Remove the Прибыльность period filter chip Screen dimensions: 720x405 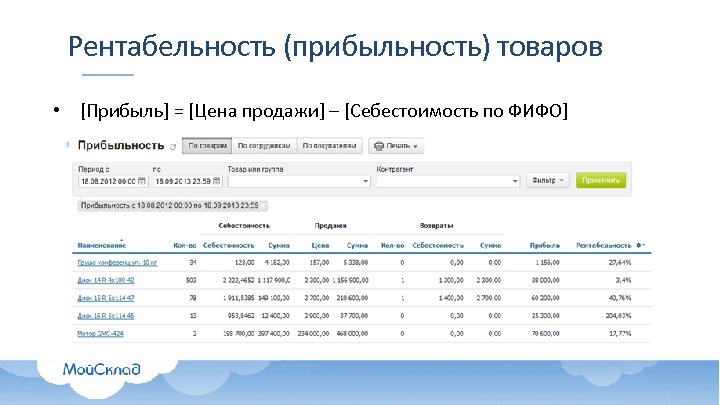[x=264, y=206]
